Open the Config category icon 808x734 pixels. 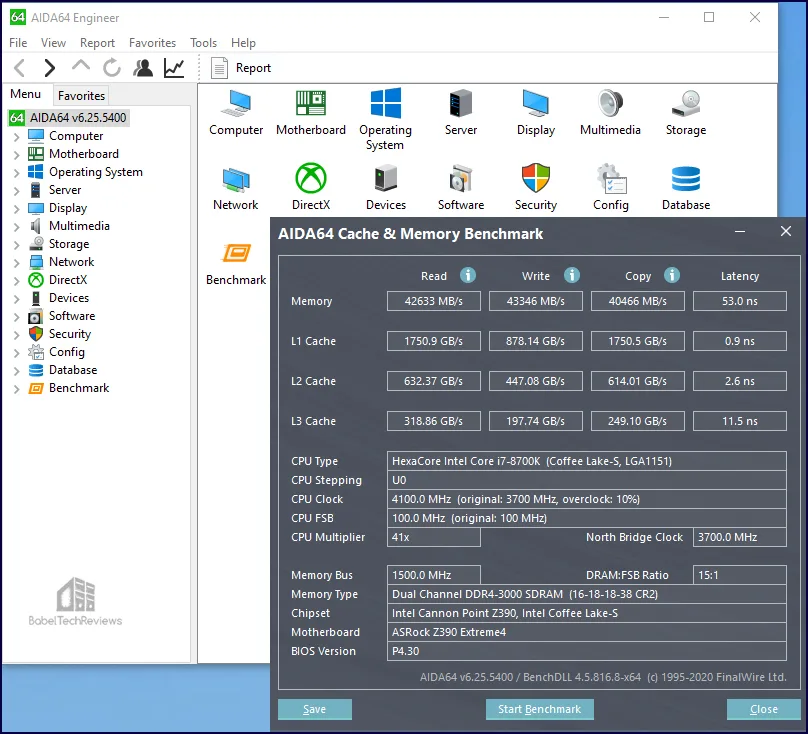(x=611, y=187)
